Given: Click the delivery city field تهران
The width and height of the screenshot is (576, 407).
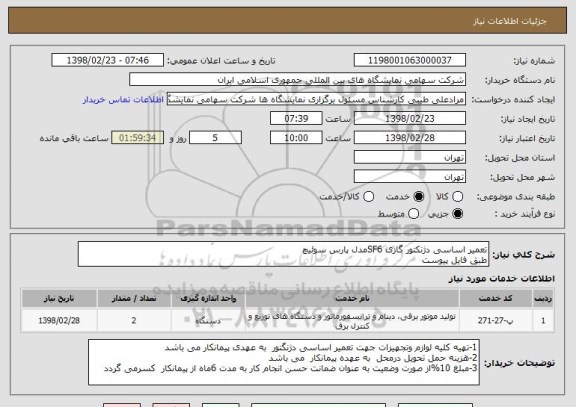Looking at the screenshot, I should tap(410, 177).
